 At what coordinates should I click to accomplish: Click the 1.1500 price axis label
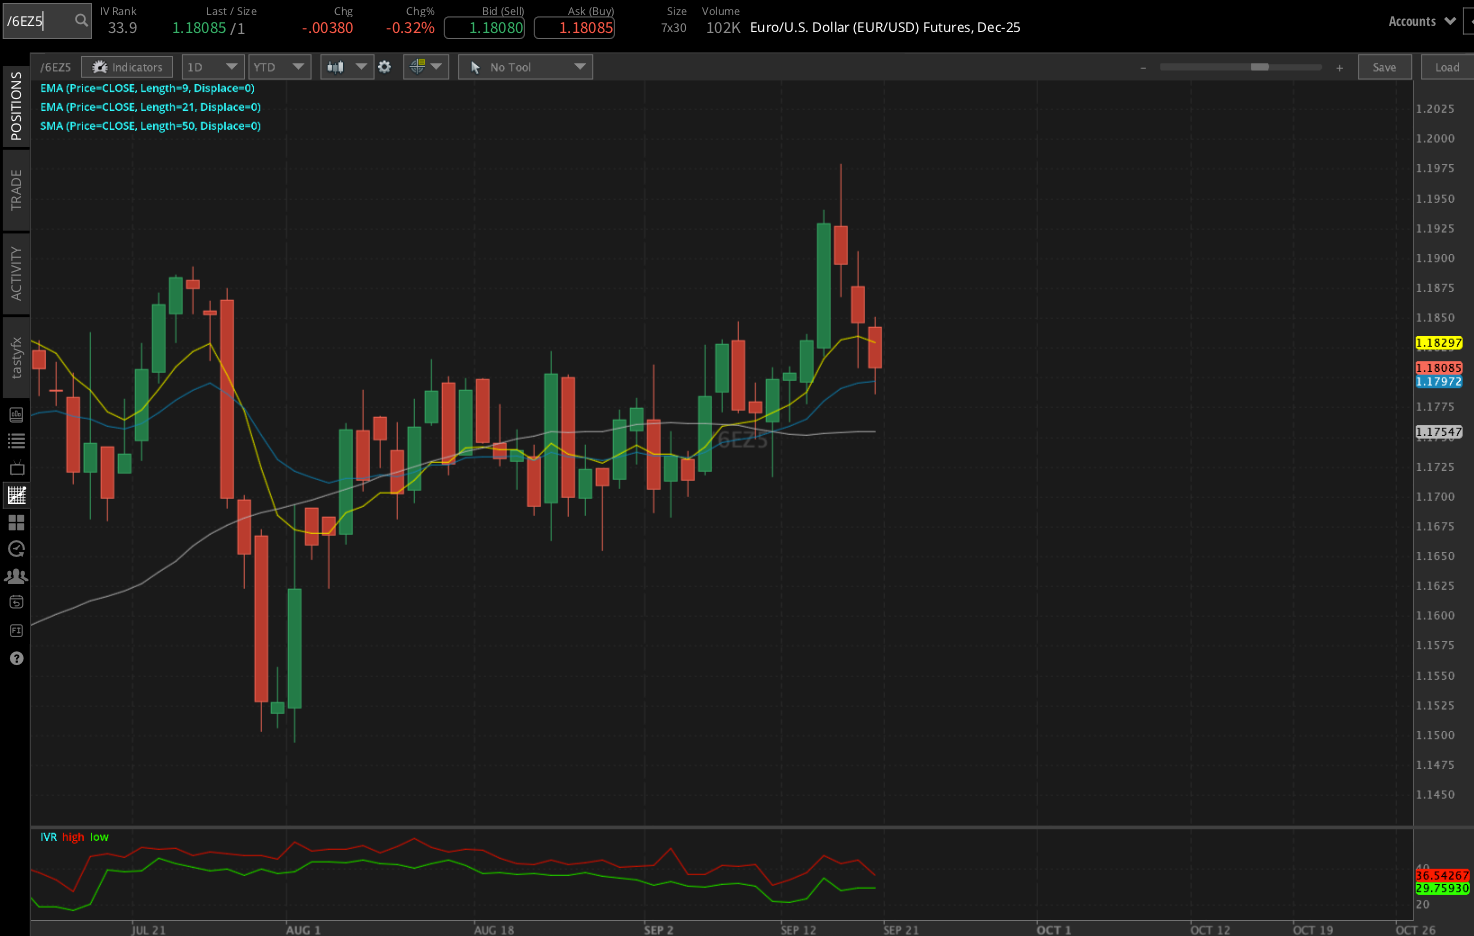coord(1435,735)
